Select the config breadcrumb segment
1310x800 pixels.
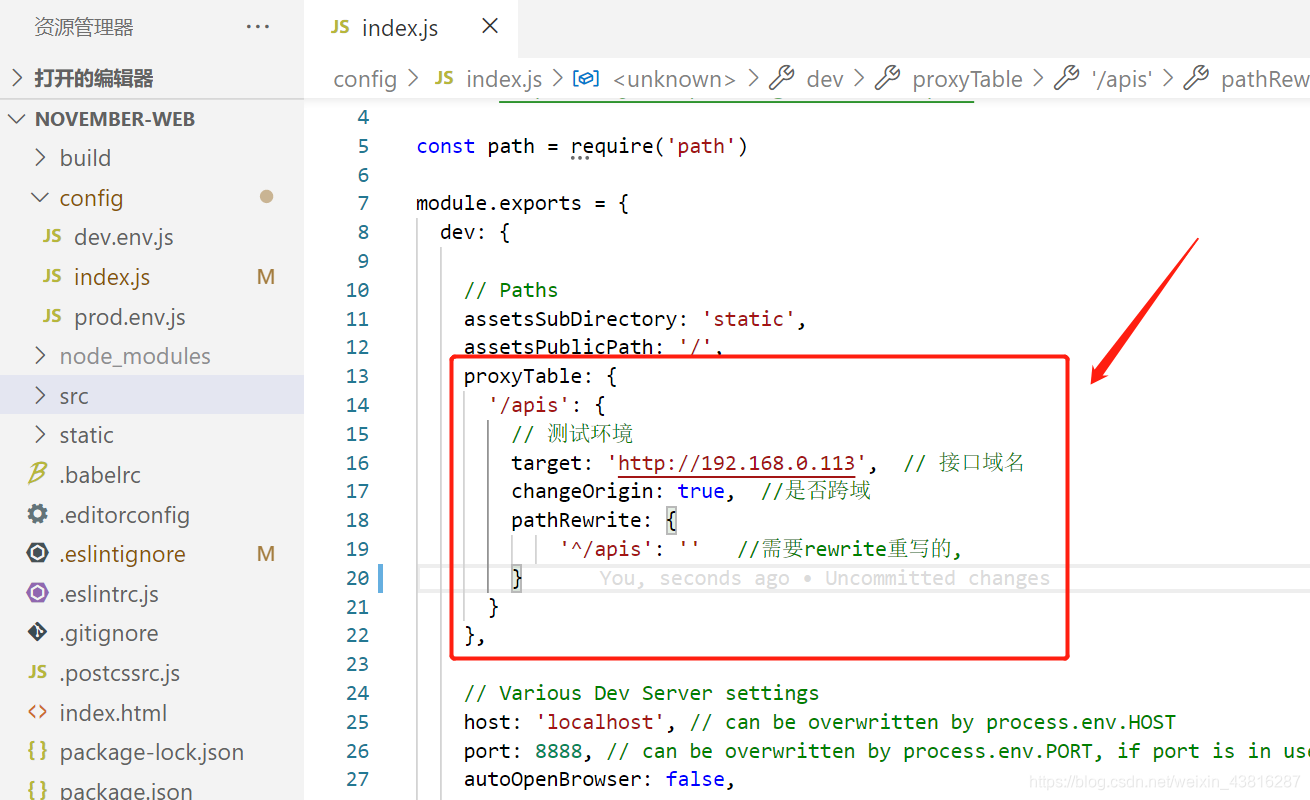[365, 79]
